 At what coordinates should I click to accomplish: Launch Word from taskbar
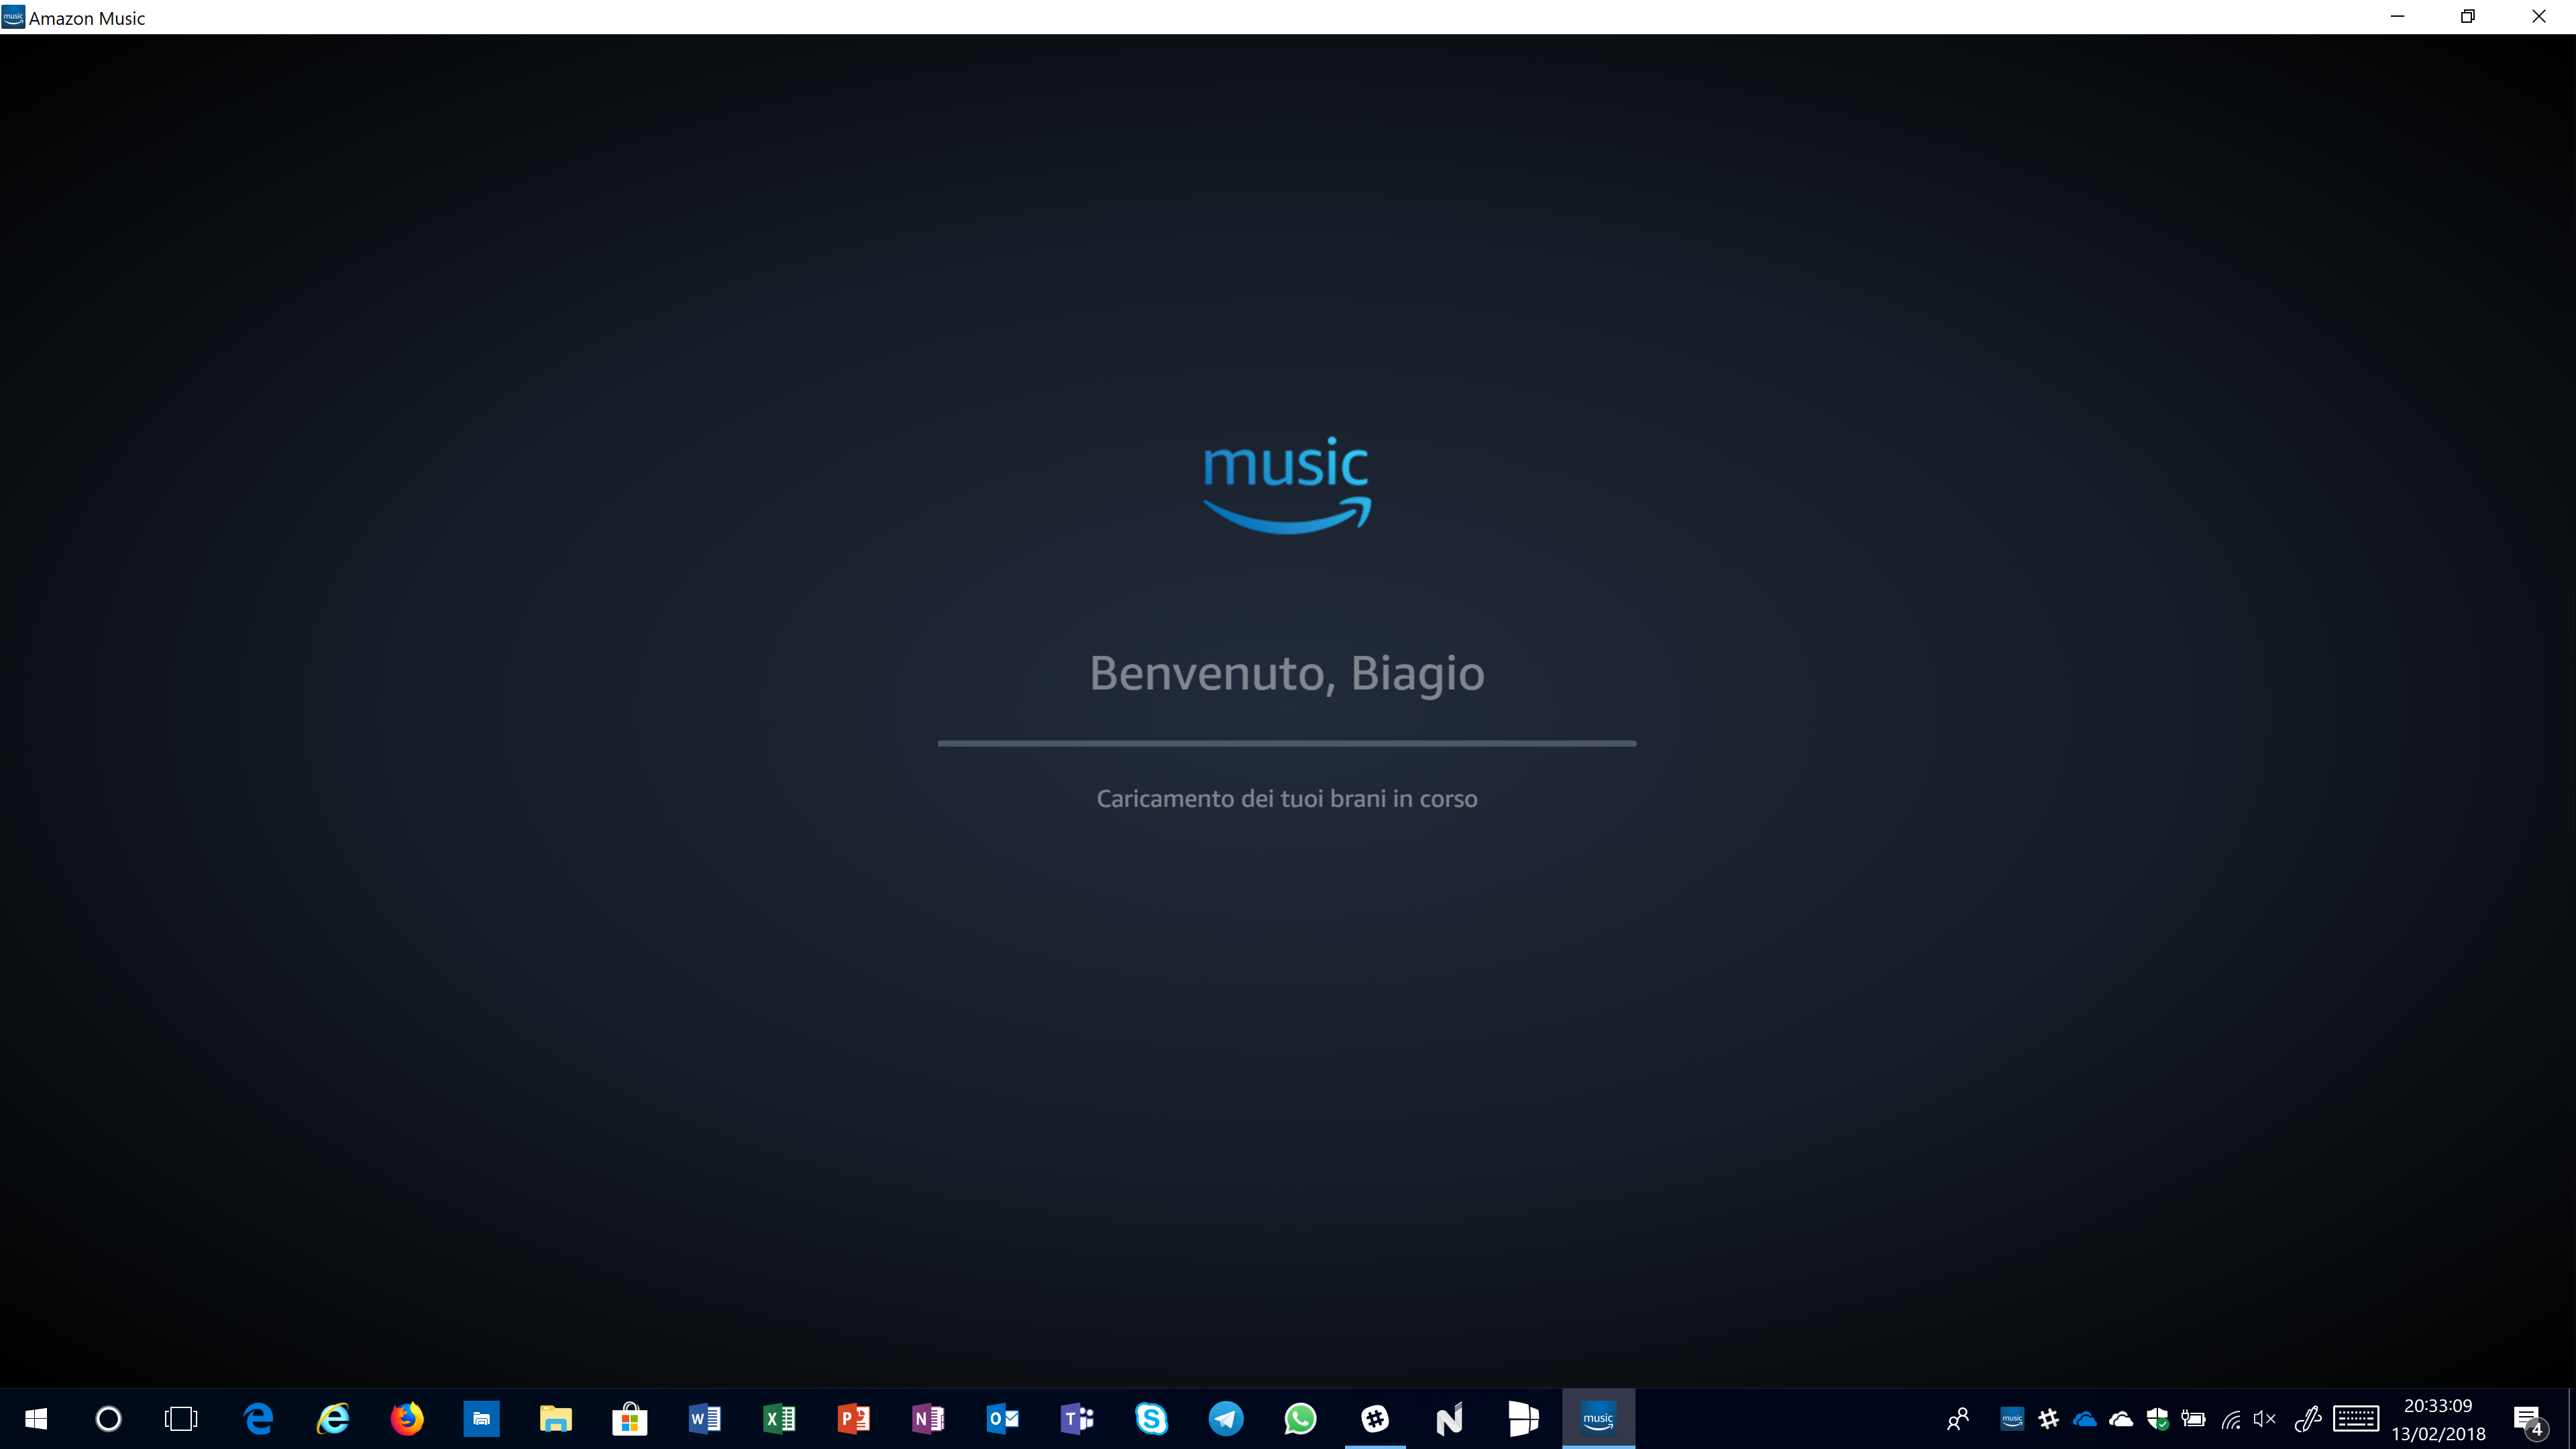click(704, 1418)
